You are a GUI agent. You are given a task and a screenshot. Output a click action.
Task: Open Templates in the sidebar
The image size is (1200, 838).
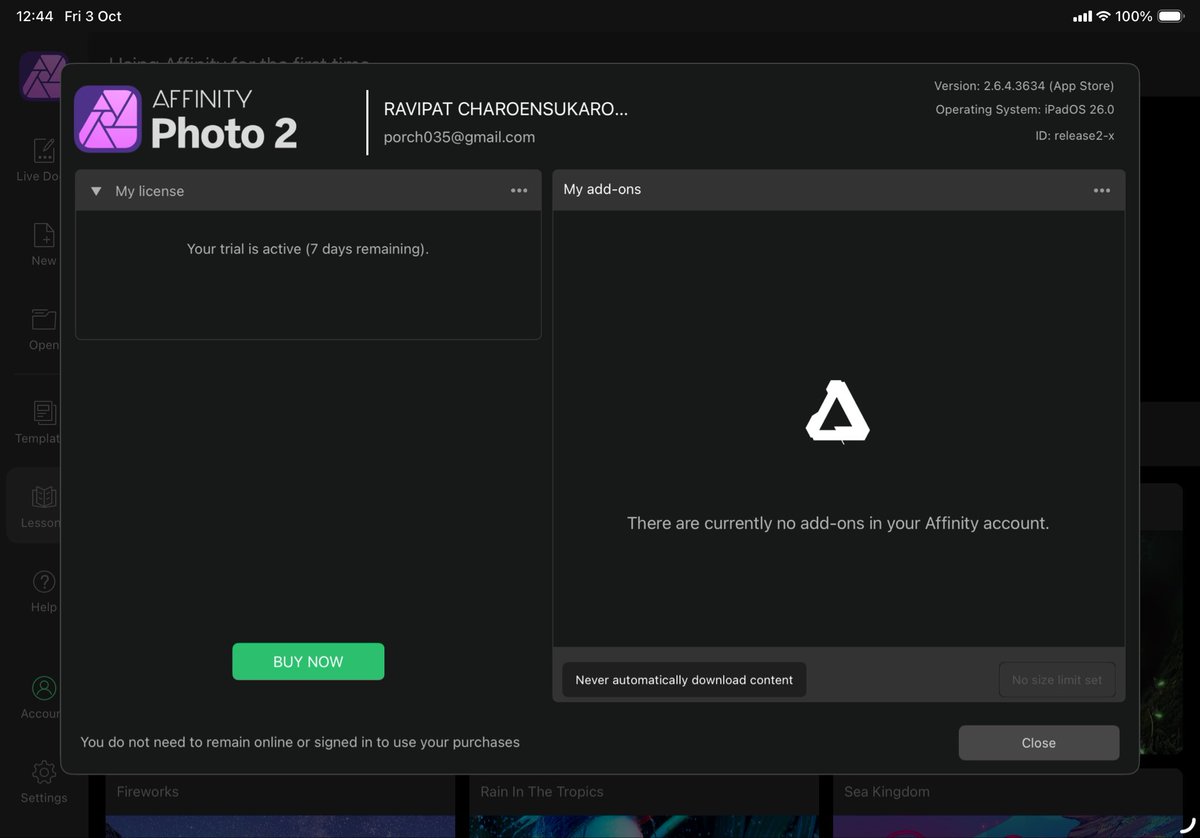(x=40, y=422)
